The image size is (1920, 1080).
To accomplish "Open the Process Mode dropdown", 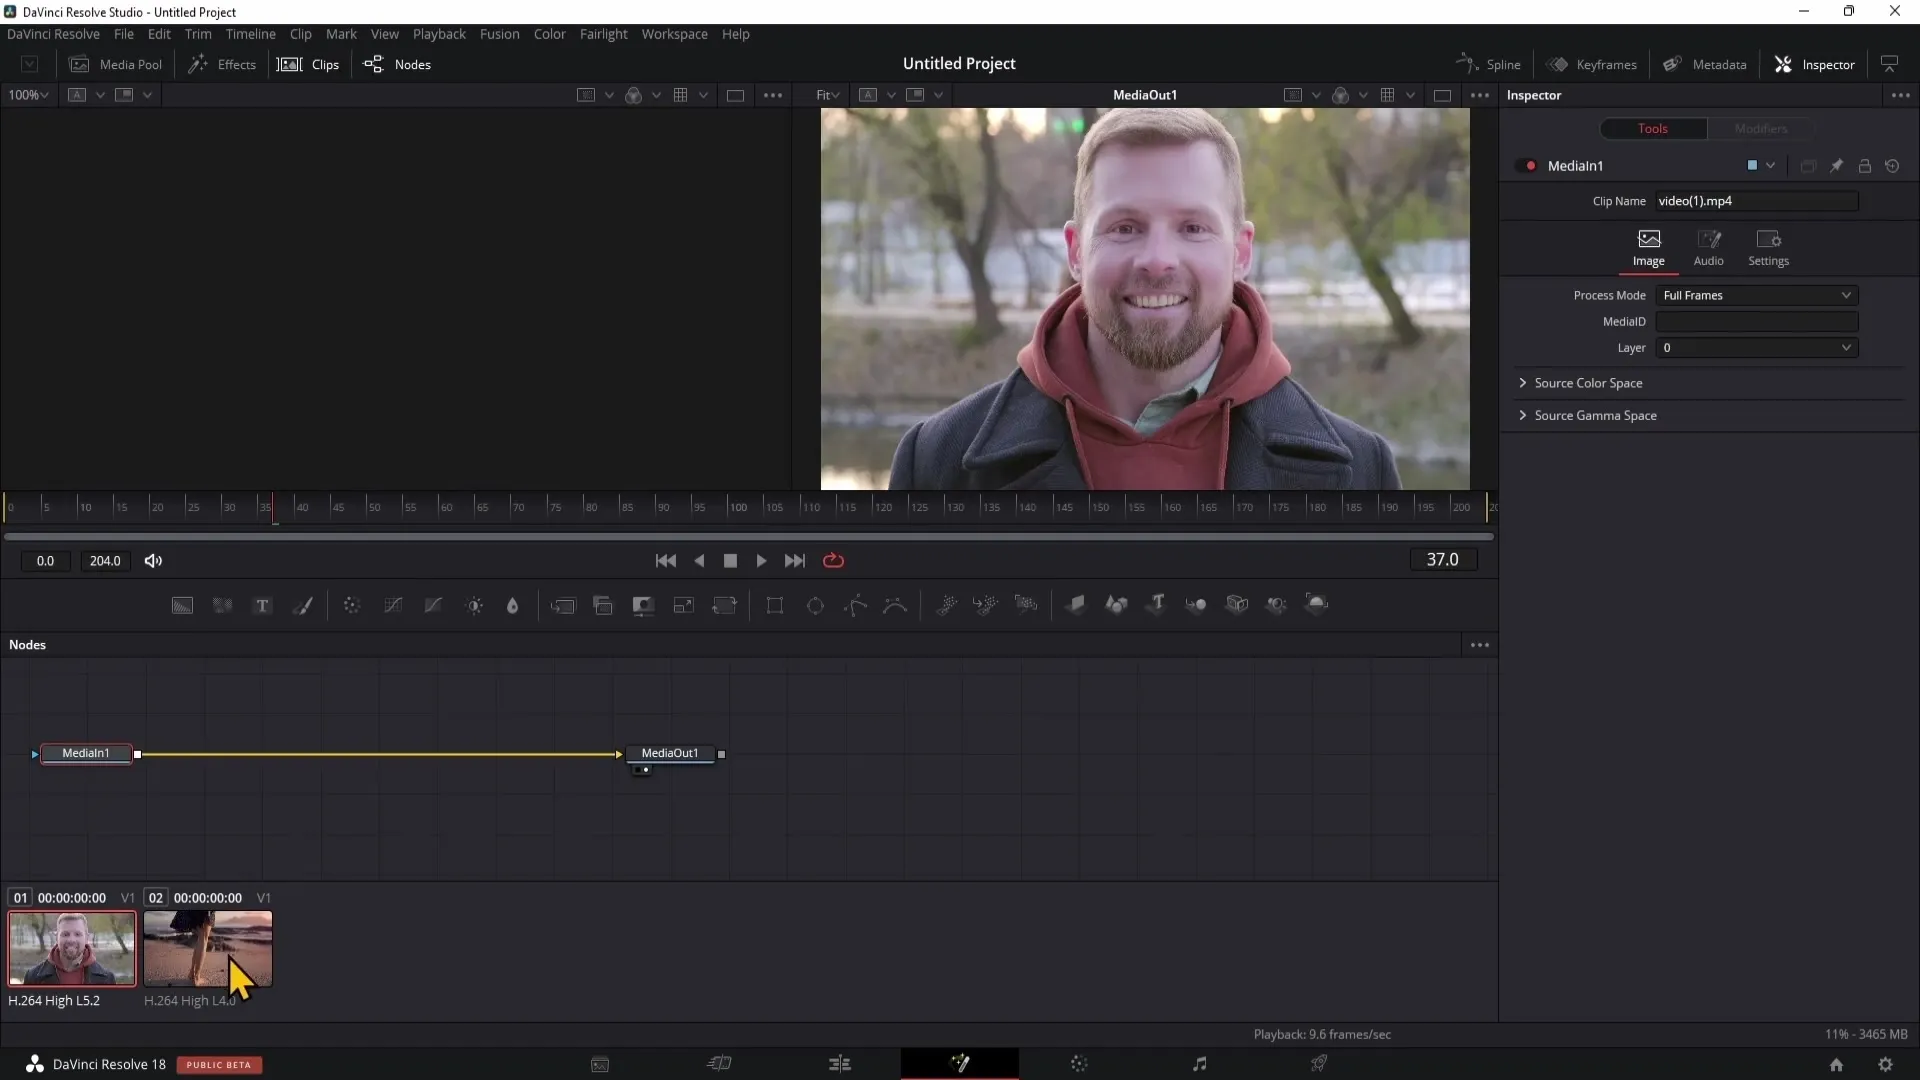I will pos(1757,295).
